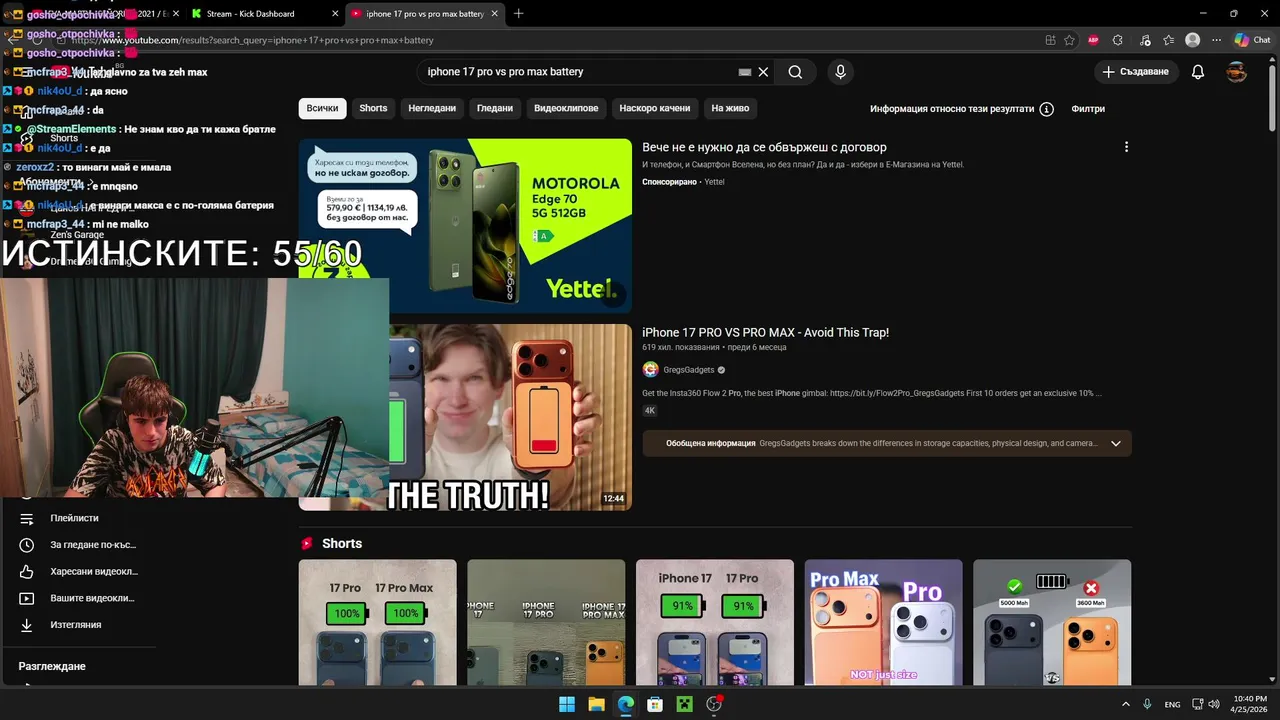Click the taskbar volume speaker icon
The height and width of the screenshot is (720, 1280).
[1214, 704]
